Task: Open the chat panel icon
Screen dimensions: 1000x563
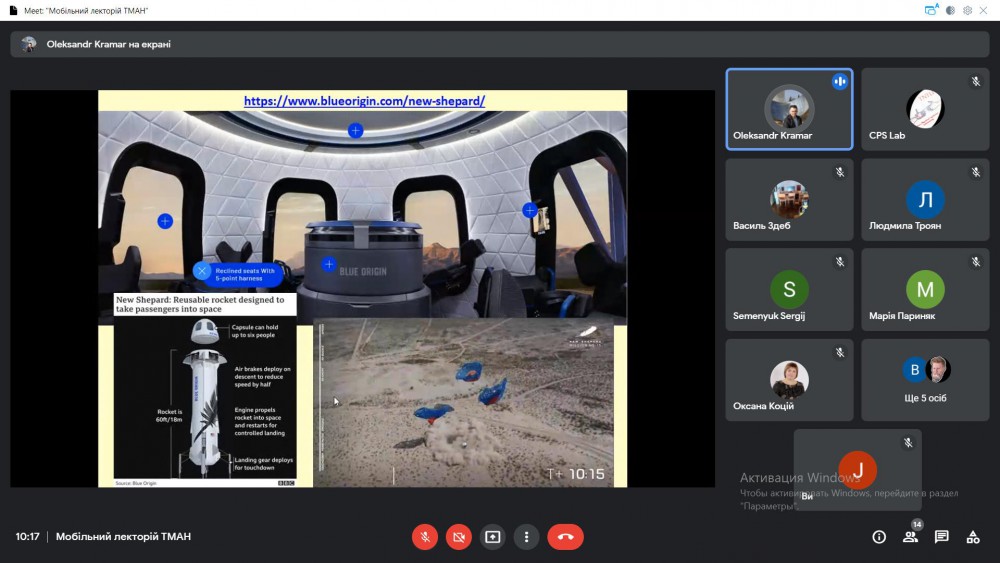Action: (941, 537)
